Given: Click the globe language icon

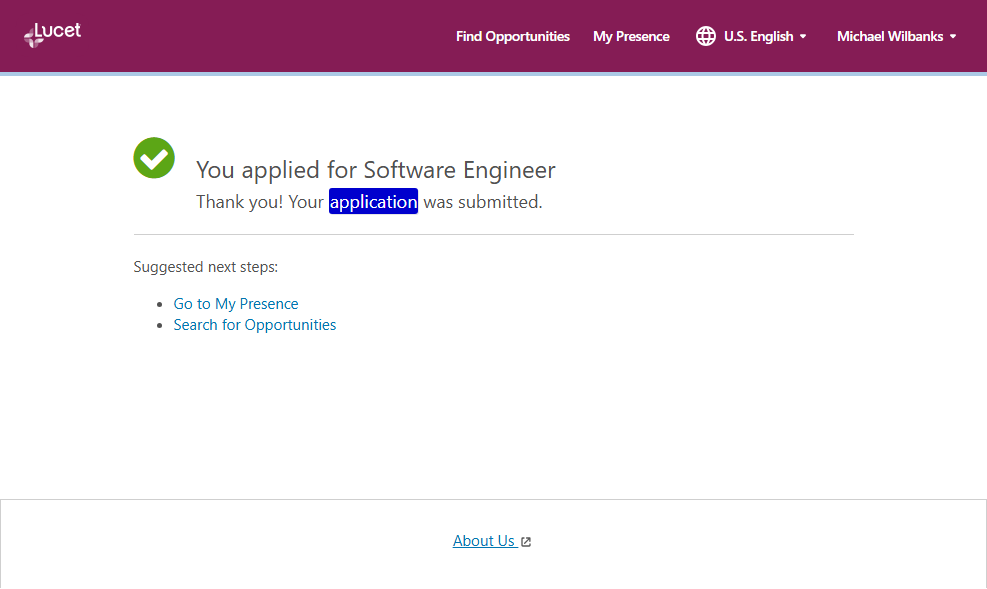Looking at the screenshot, I should 706,36.
